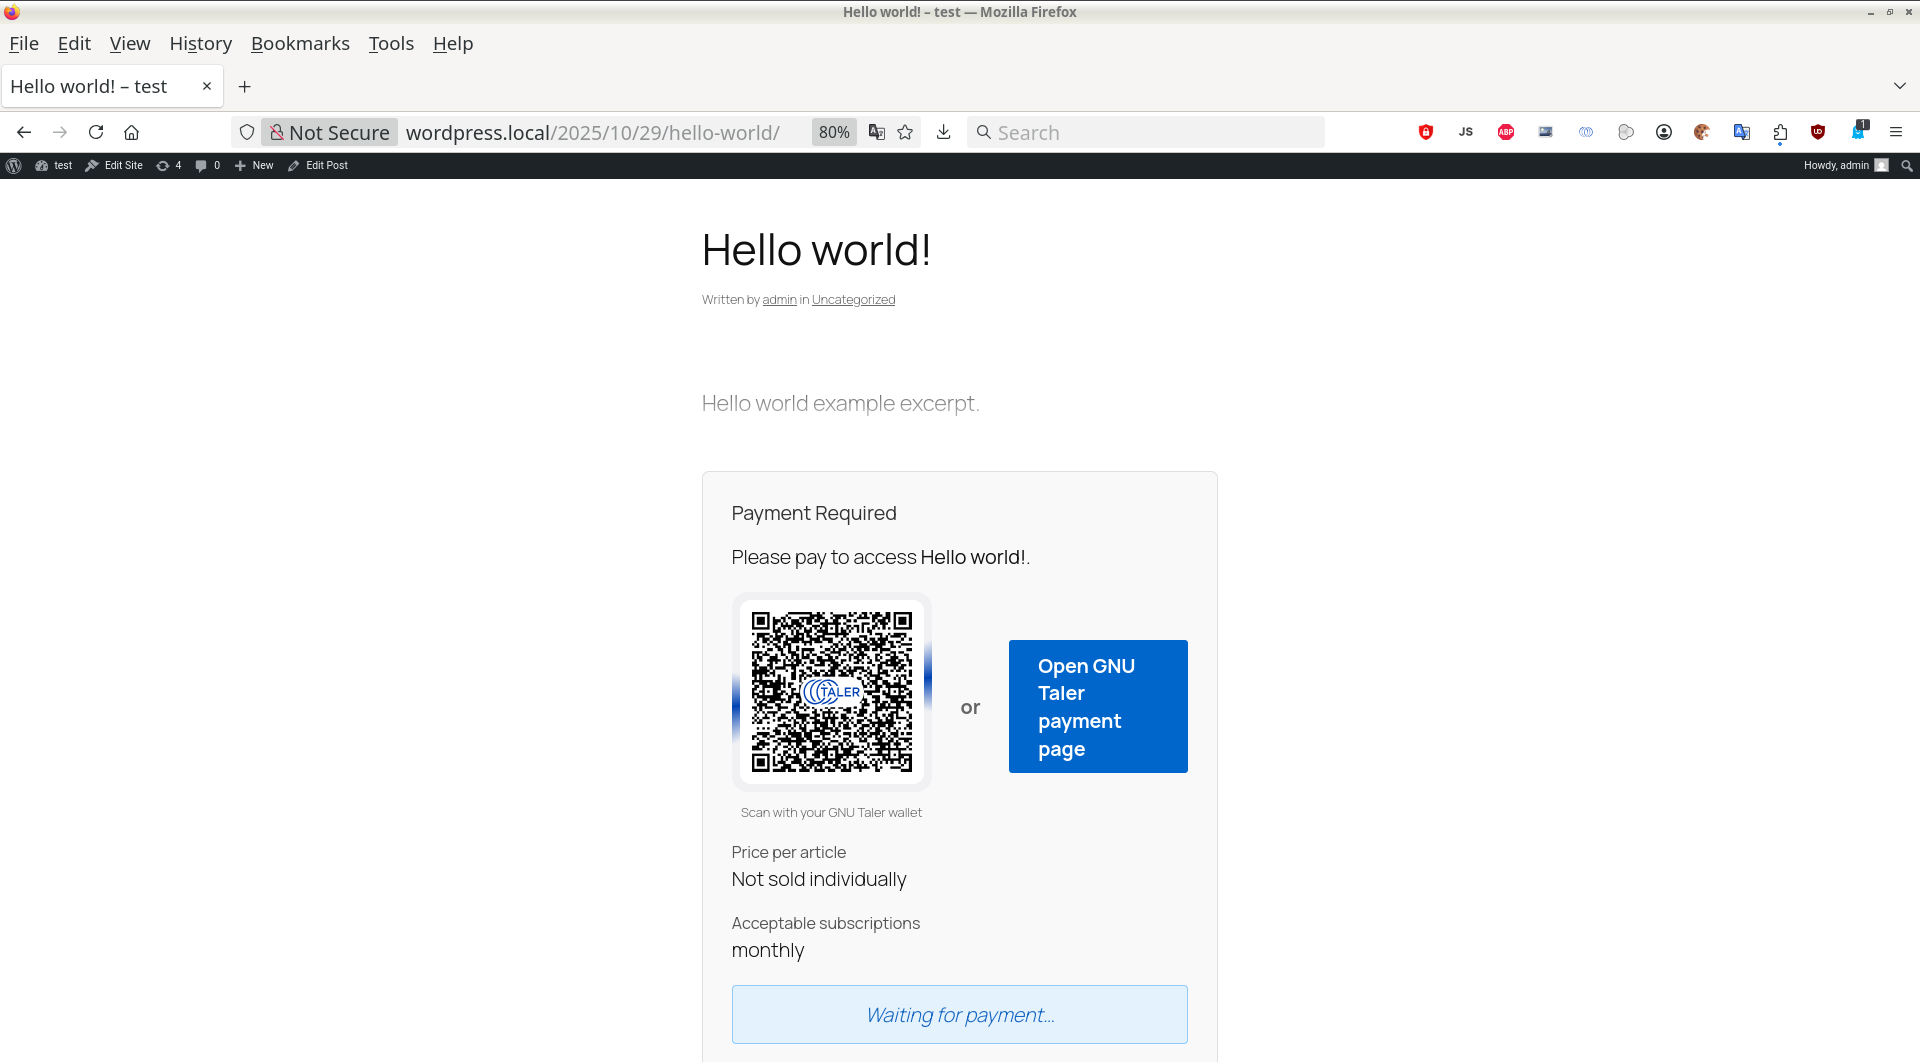The image size is (1920, 1062).
Task: Open the test site dashboard menu
Action: point(54,166)
